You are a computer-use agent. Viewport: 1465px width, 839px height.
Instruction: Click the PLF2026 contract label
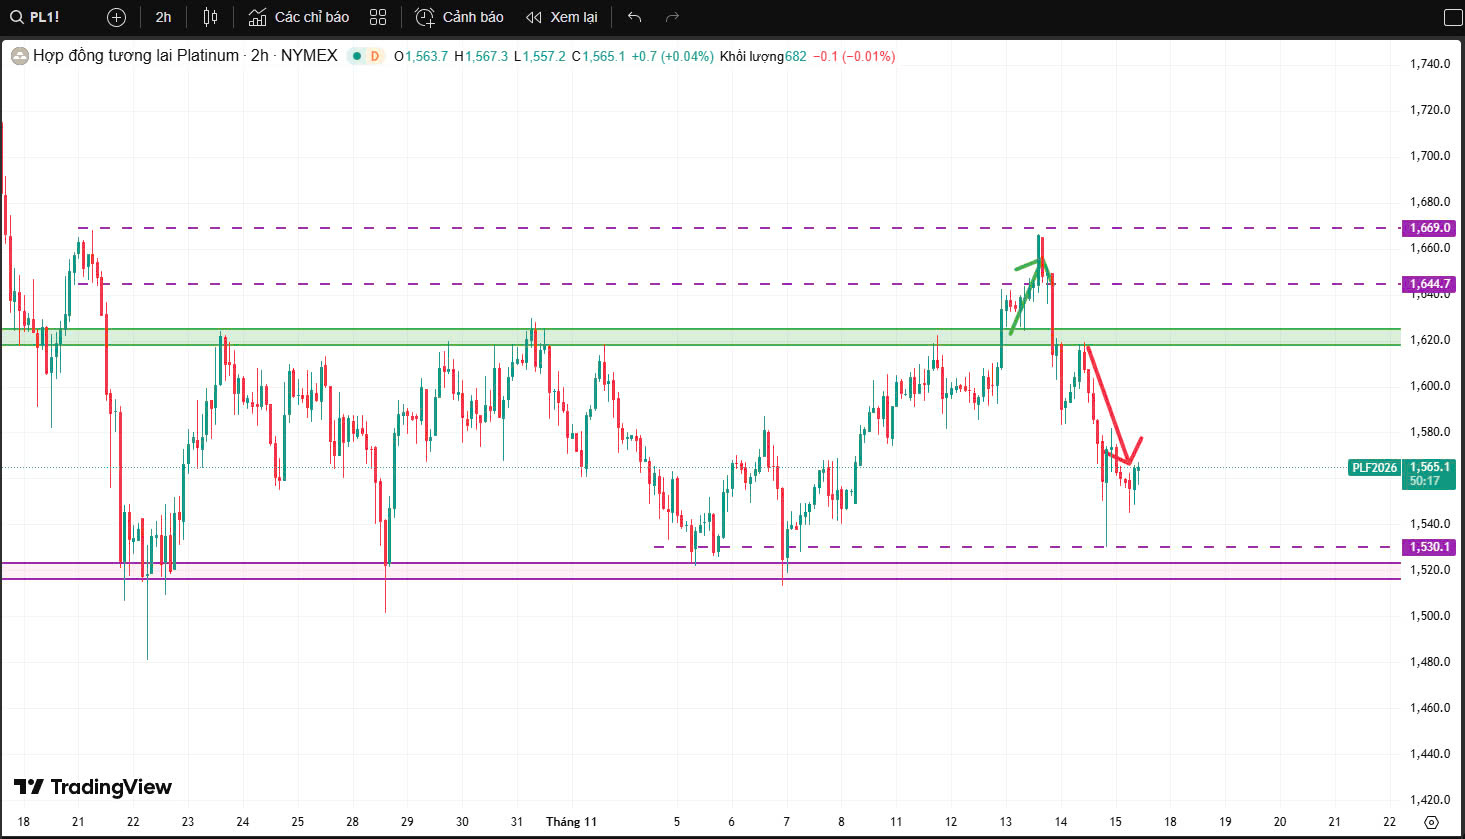point(1374,468)
